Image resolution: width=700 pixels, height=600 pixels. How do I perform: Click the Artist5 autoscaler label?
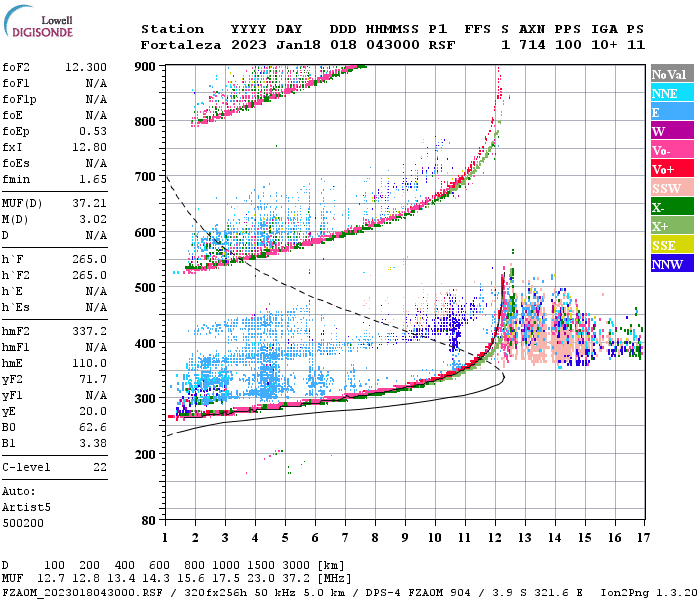[x=26, y=508]
